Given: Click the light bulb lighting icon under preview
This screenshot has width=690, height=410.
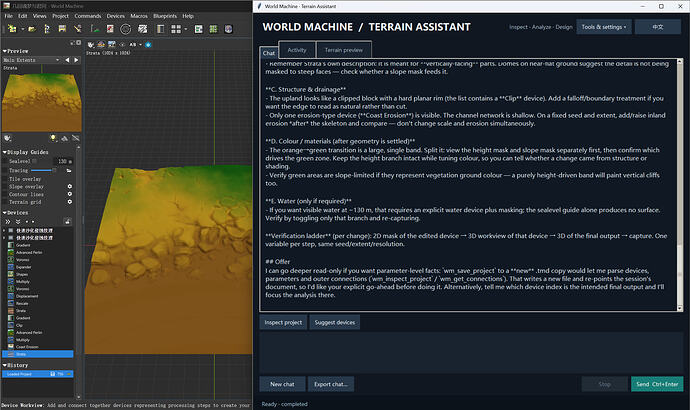Looking at the screenshot, I should [53, 138].
